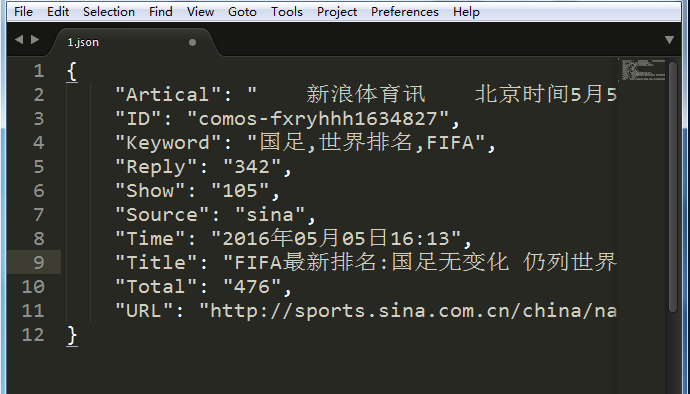The height and width of the screenshot is (394, 690).
Task: Click line number 12 in gutter
Action: point(33,335)
